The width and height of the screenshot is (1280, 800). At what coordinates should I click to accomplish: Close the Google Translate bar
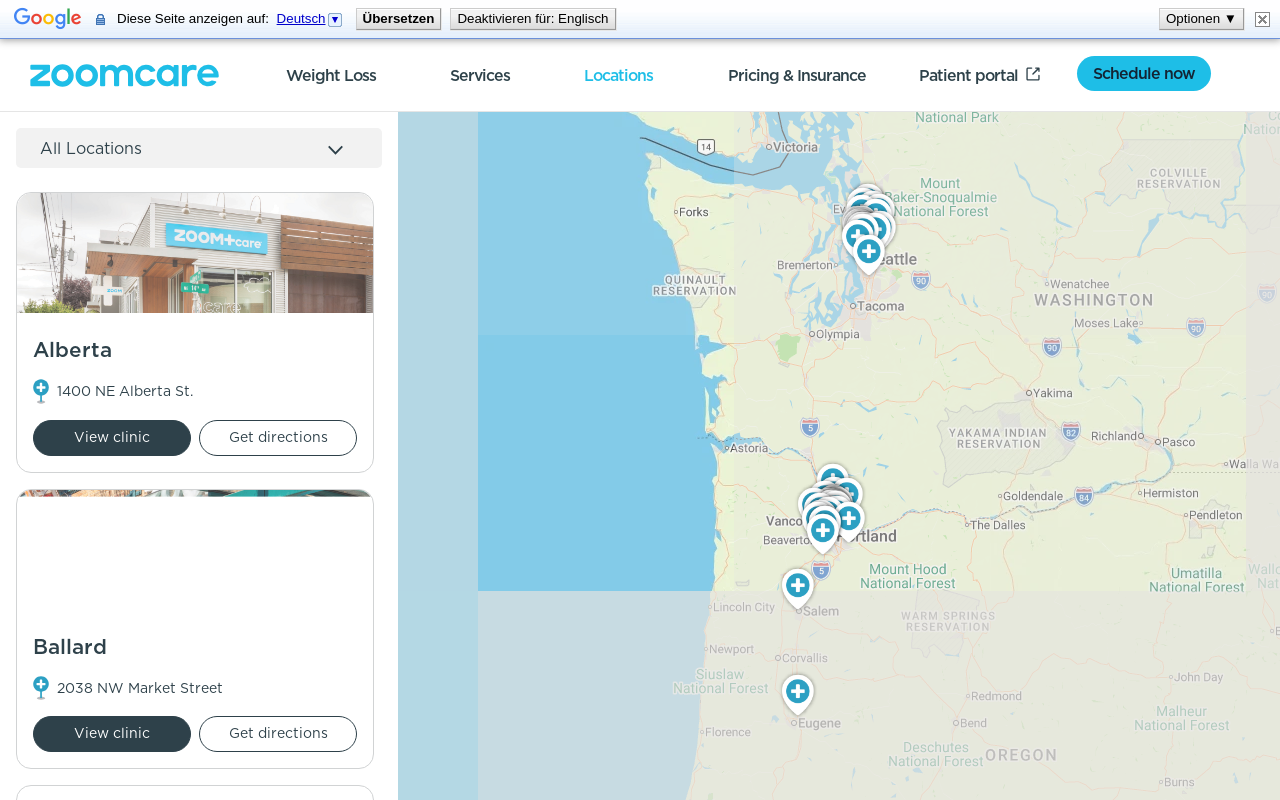[x=1262, y=19]
